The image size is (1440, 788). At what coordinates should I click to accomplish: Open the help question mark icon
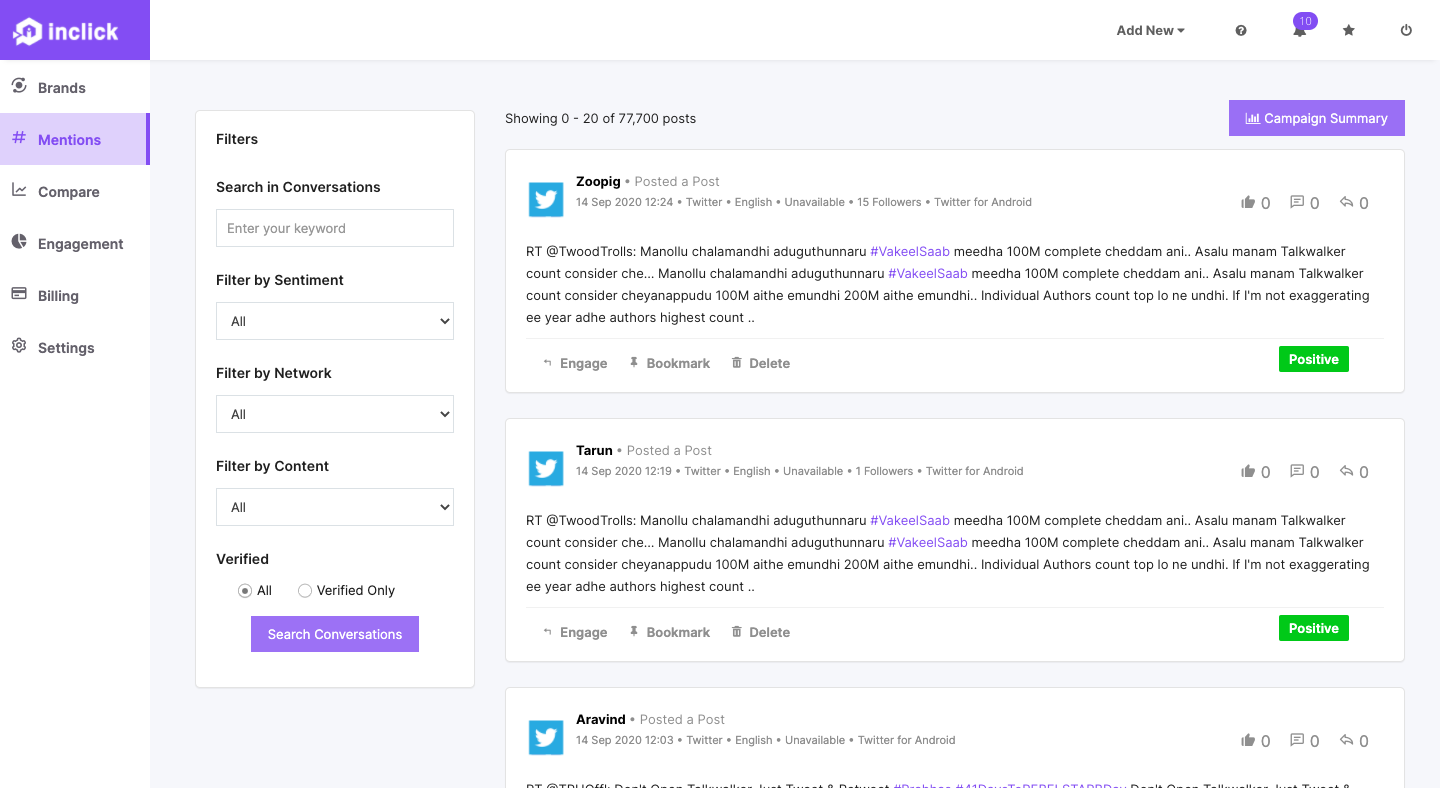1241,31
